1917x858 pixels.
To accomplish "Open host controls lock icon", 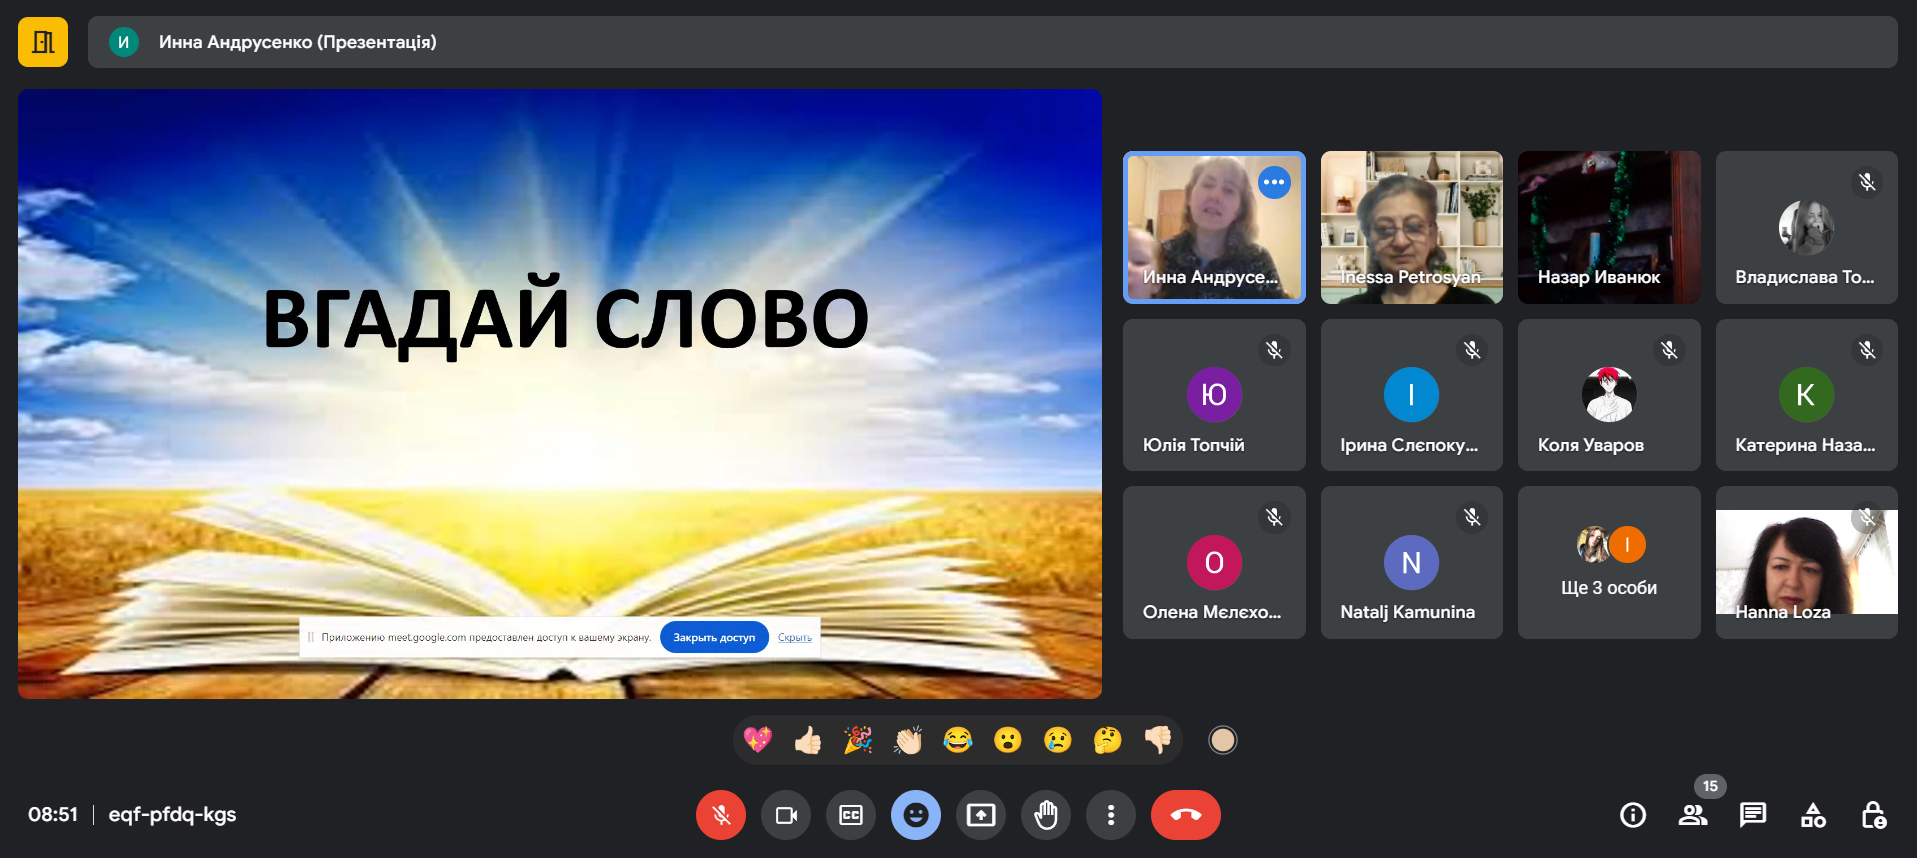I will (1873, 815).
